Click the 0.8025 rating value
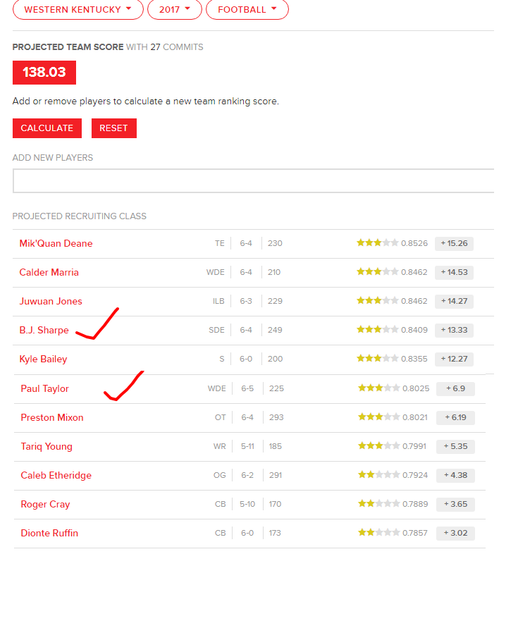This screenshot has width=506, height=640. (416, 389)
